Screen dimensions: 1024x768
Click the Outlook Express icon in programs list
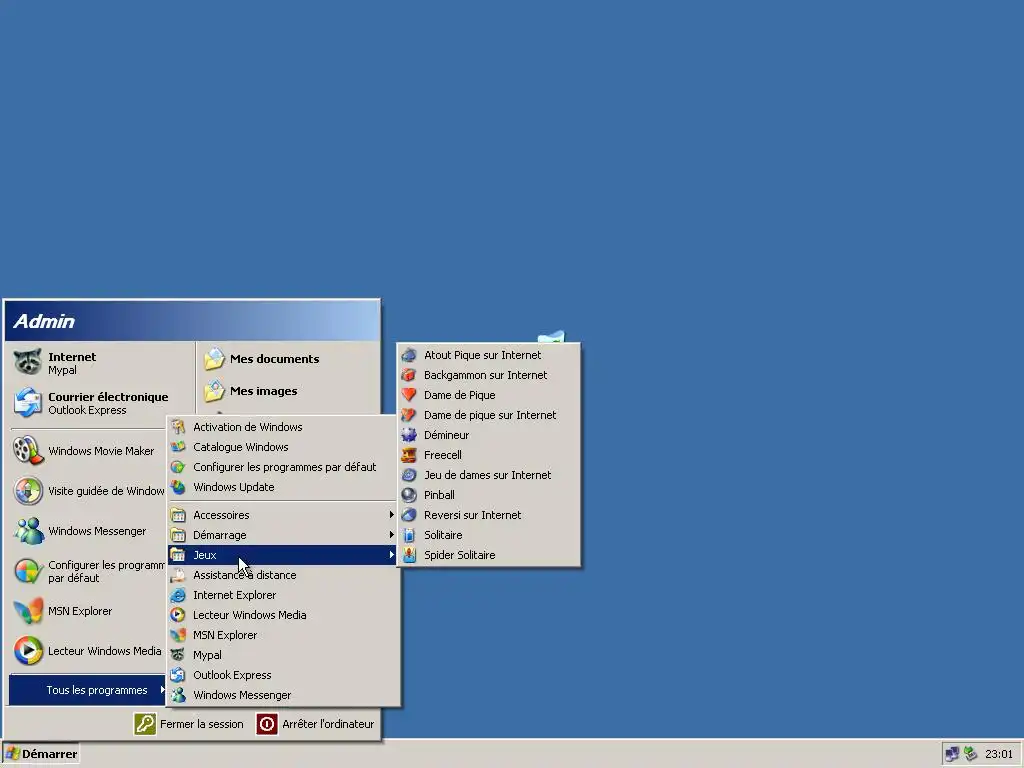coord(178,675)
